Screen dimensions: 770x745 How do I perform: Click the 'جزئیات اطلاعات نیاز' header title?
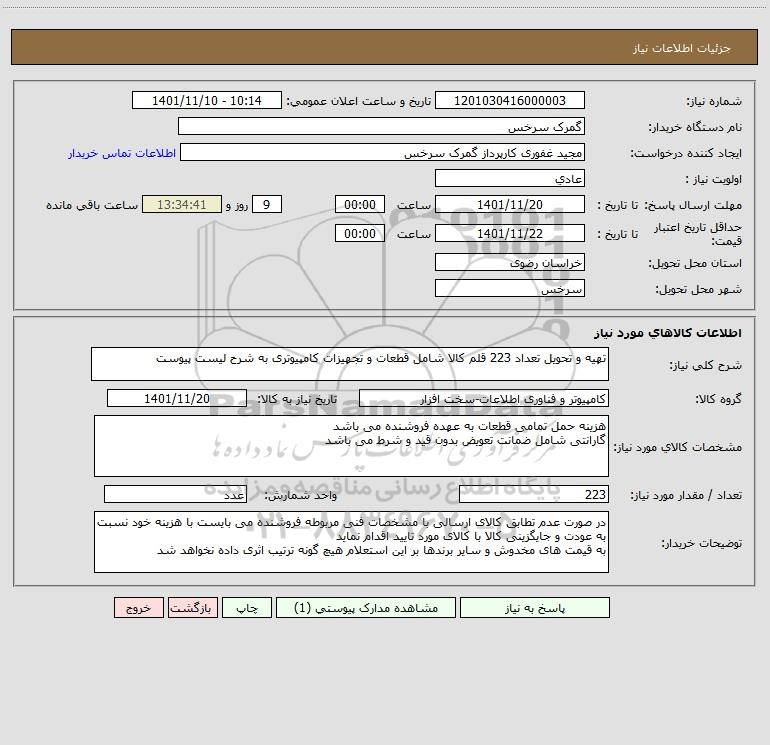click(x=681, y=48)
